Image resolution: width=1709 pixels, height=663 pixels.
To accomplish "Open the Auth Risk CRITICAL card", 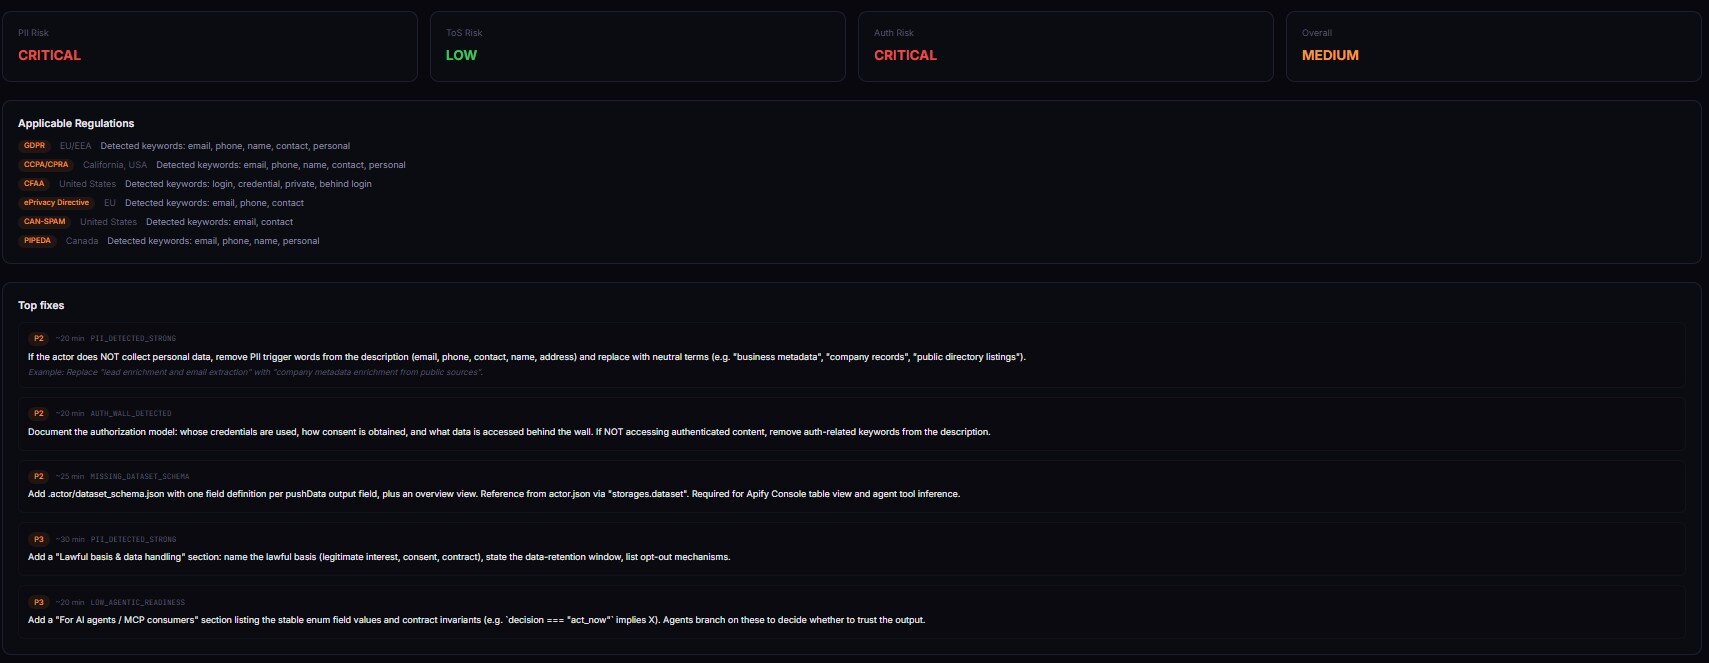I will (1065, 46).
